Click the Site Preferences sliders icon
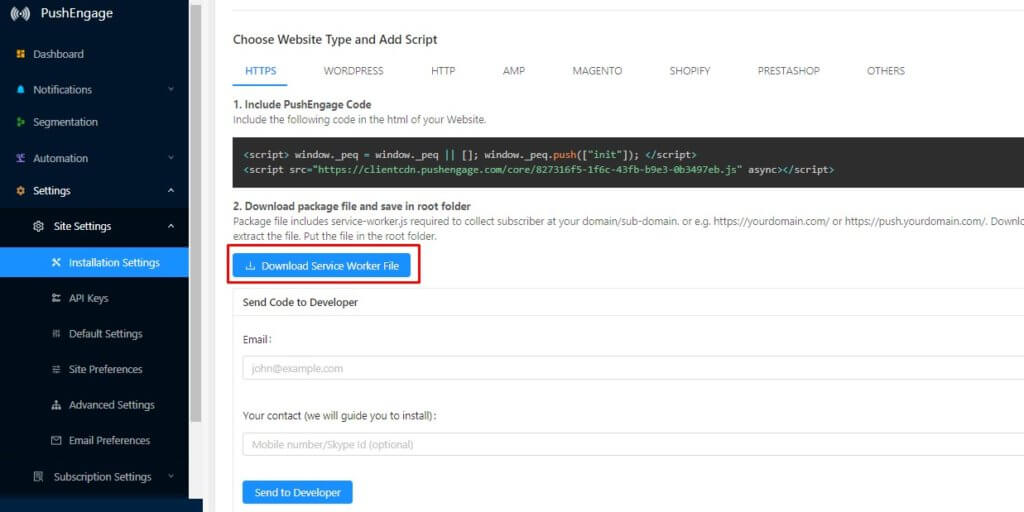Viewport: 1024px width, 512px height. (x=56, y=370)
